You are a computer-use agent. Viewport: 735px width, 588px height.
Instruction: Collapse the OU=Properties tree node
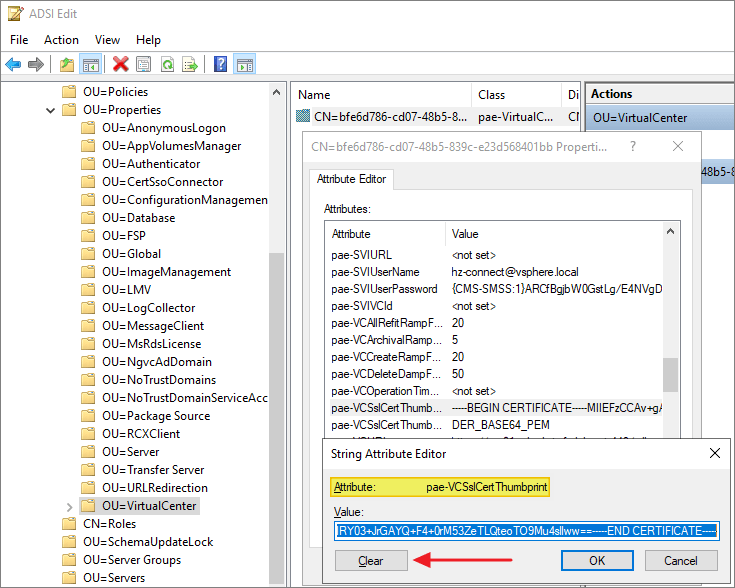tap(51, 110)
